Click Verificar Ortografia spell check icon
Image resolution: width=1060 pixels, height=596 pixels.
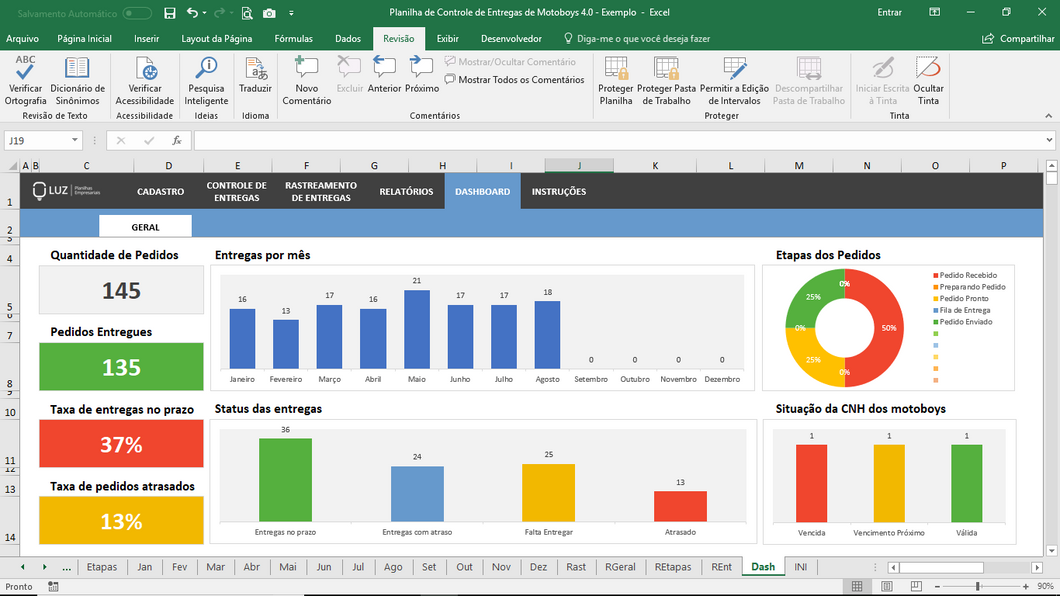pyautogui.click(x=25, y=69)
